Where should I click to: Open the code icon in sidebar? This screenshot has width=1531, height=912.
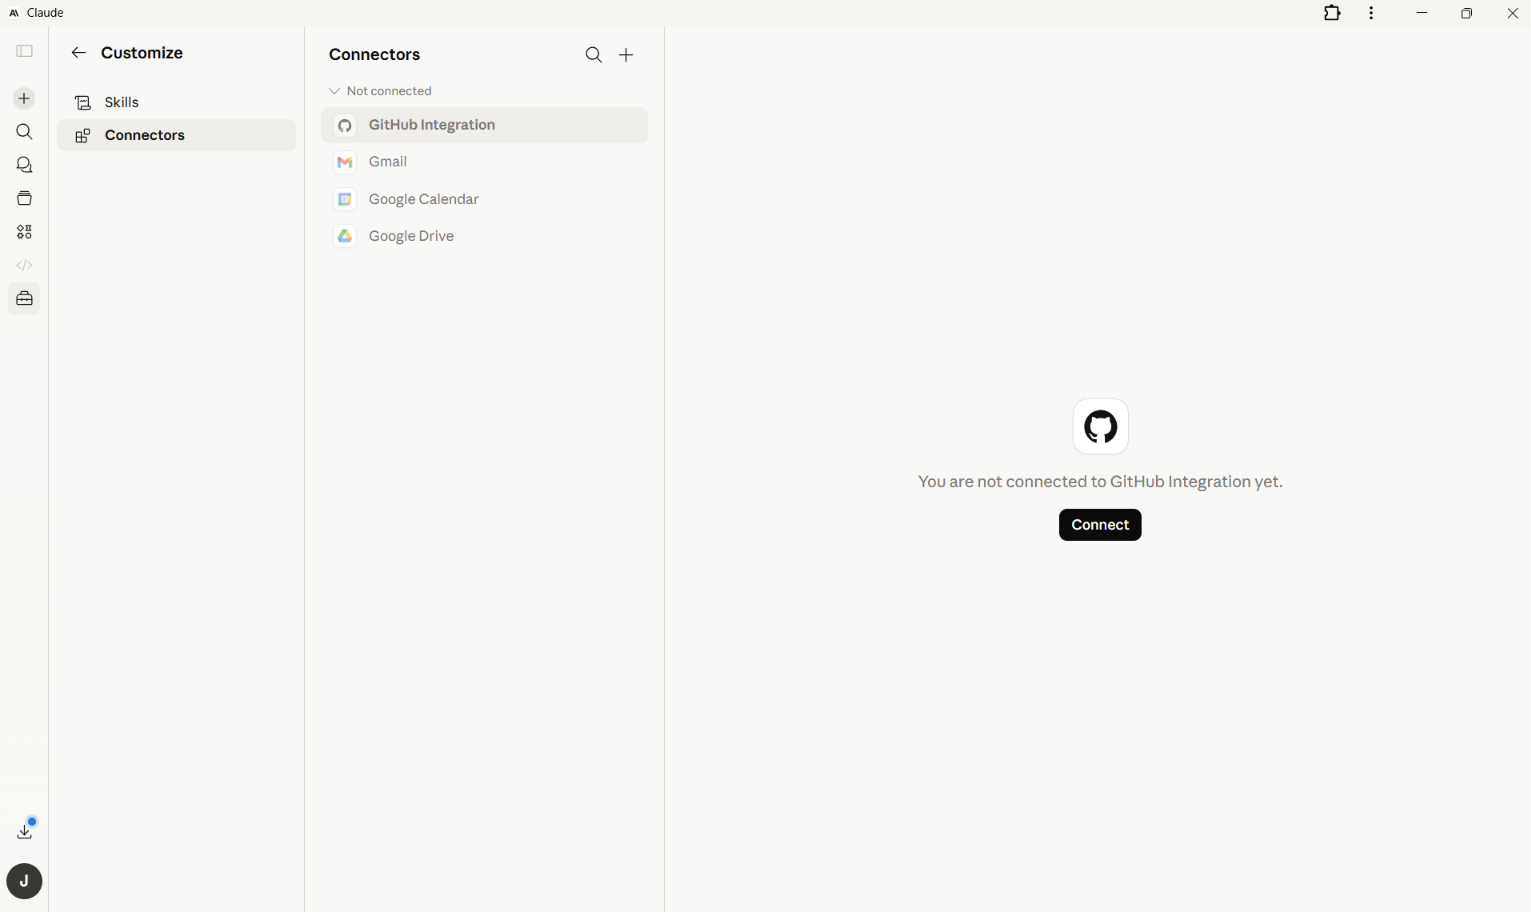coord(24,265)
